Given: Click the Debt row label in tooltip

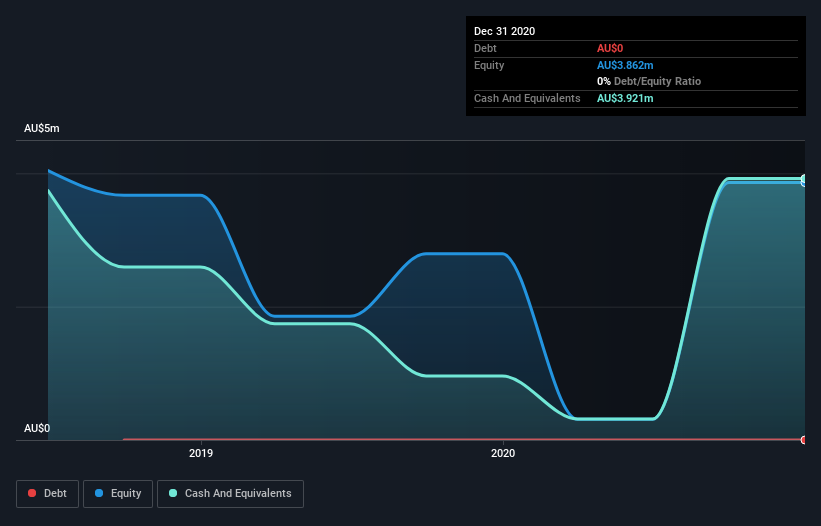Looking at the screenshot, I should point(485,49).
